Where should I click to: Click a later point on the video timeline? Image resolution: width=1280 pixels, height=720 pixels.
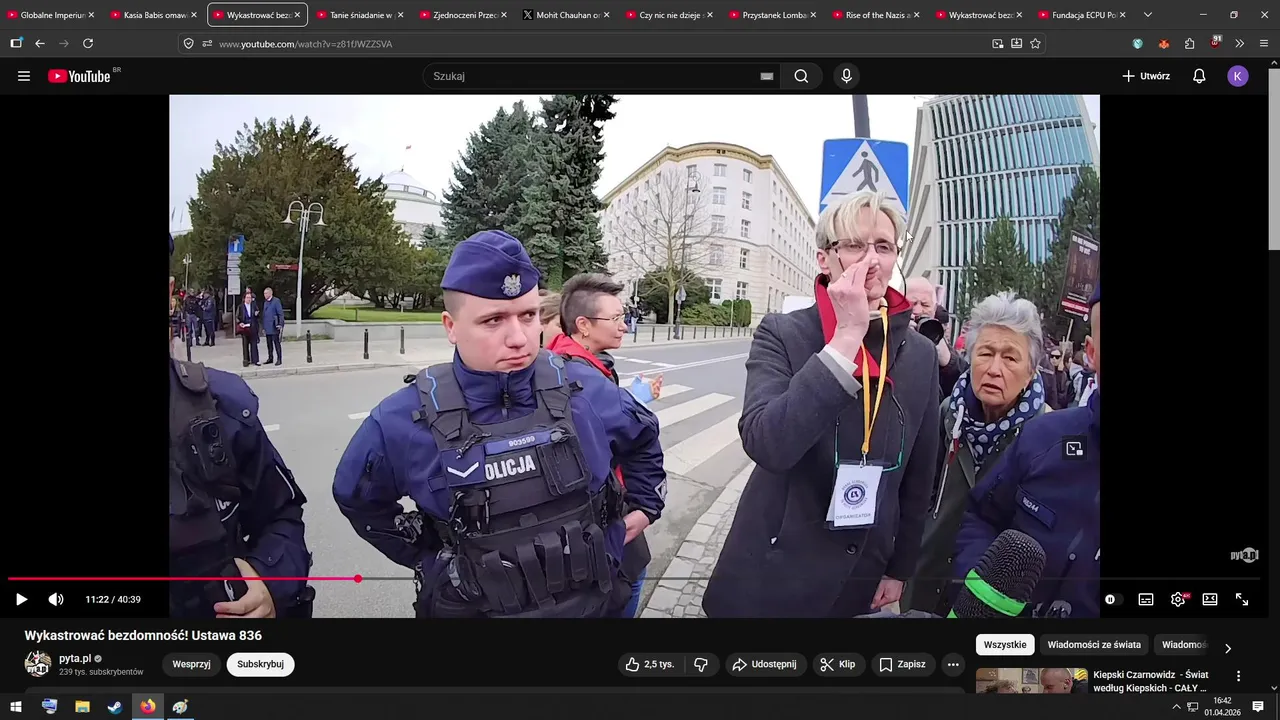810,579
